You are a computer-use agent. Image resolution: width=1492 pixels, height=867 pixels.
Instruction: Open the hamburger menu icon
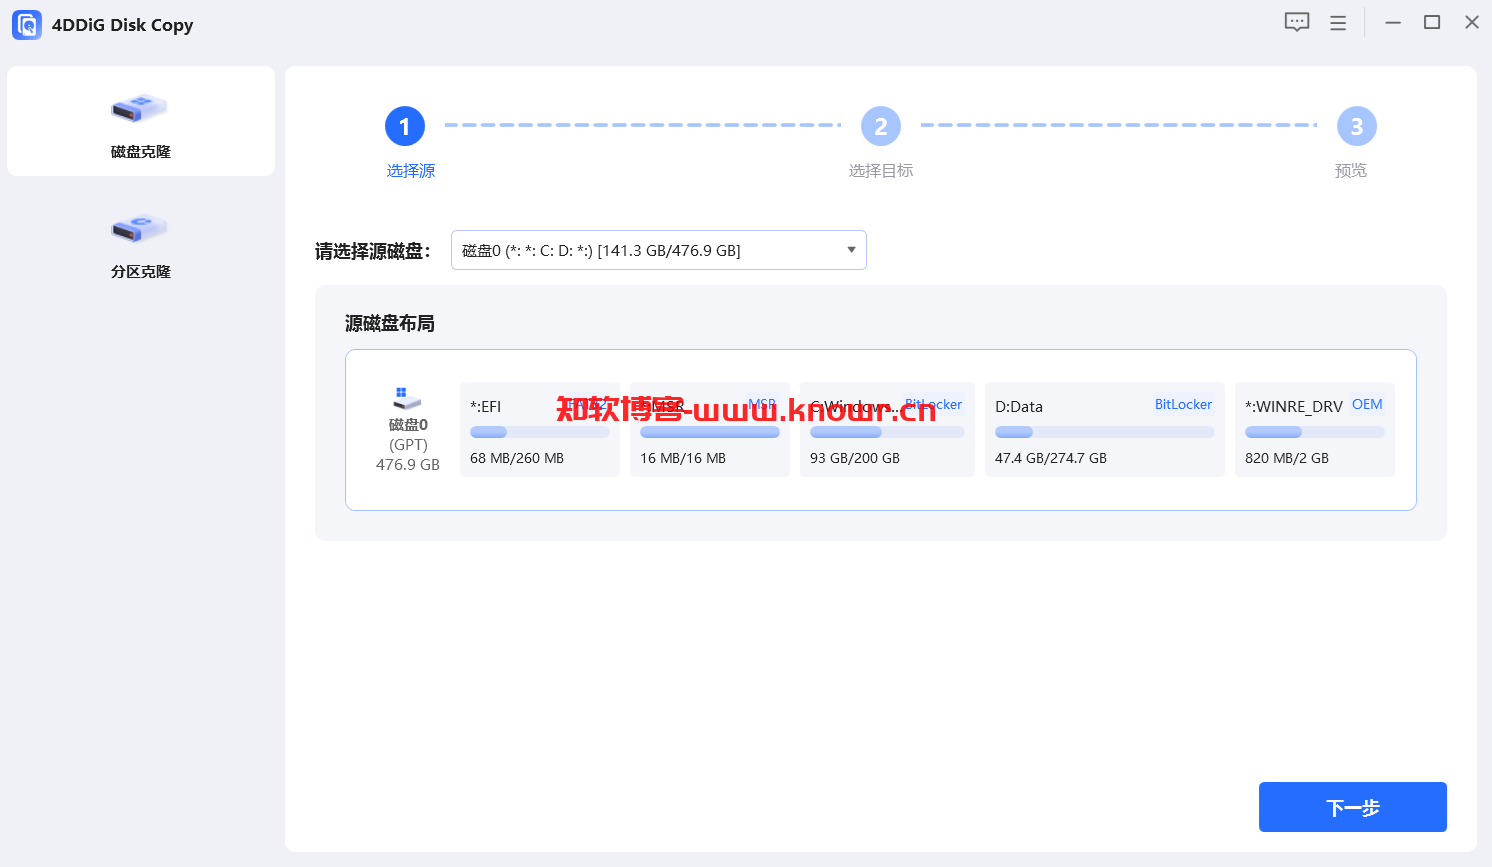point(1338,23)
